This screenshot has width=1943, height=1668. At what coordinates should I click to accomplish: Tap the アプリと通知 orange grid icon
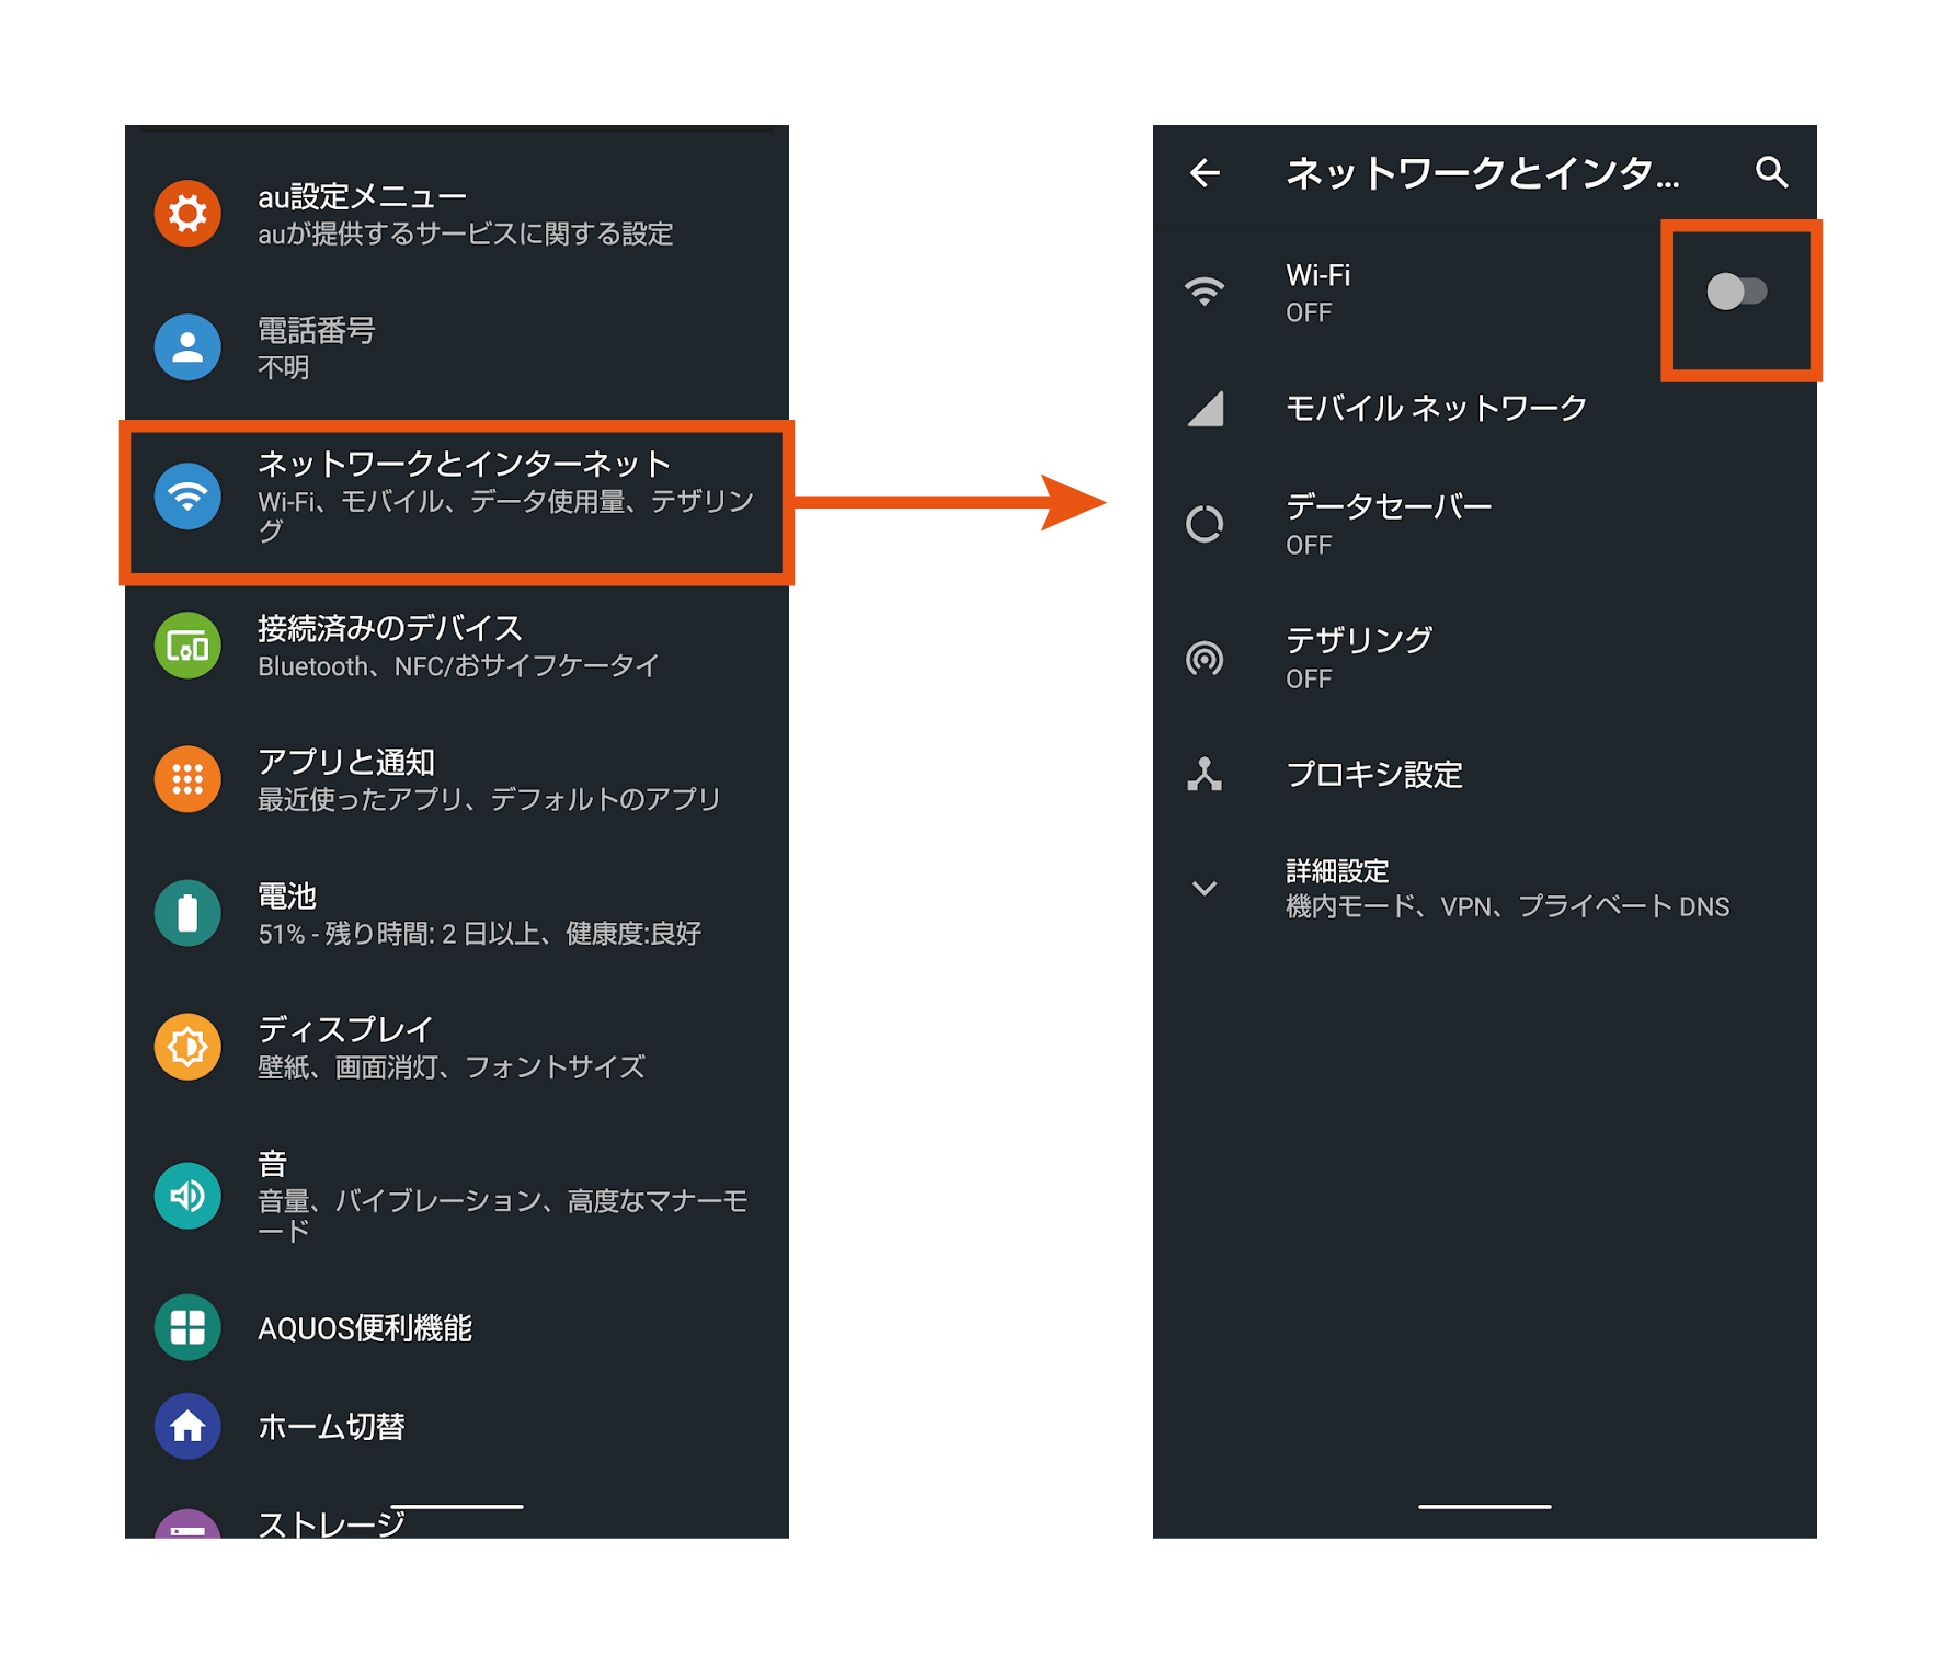(187, 779)
